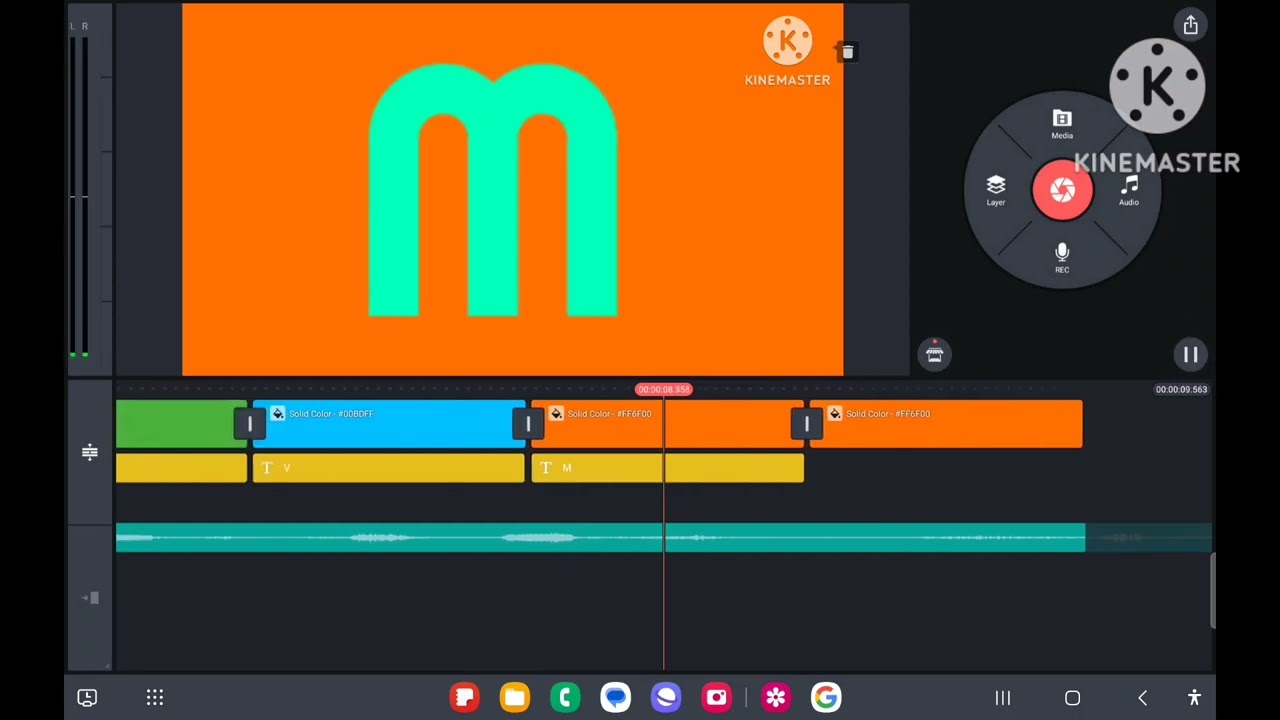Open the Layer menu in the wheel
The width and height of the screenshot is (1280, 720).
pos(996,190)
